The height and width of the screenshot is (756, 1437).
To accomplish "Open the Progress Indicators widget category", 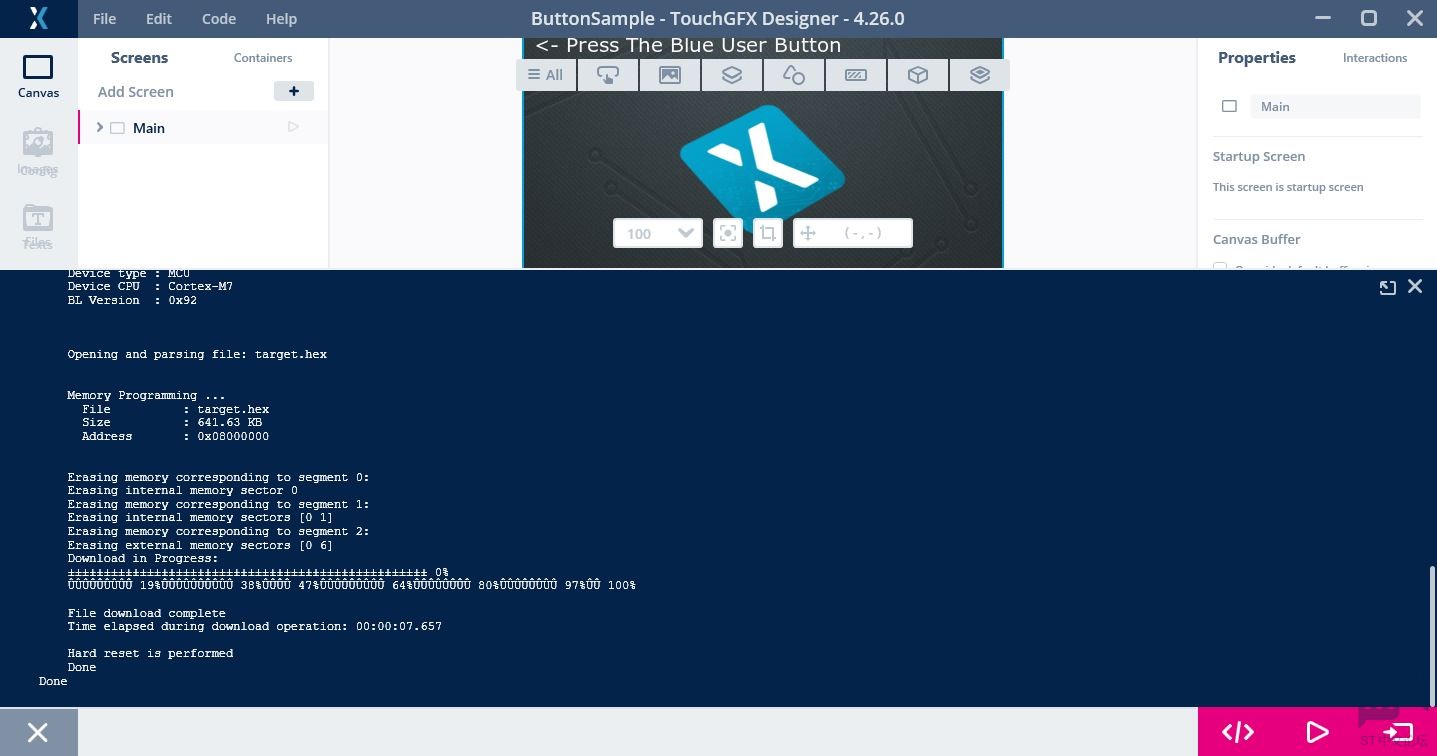I will tap(855, 75).
